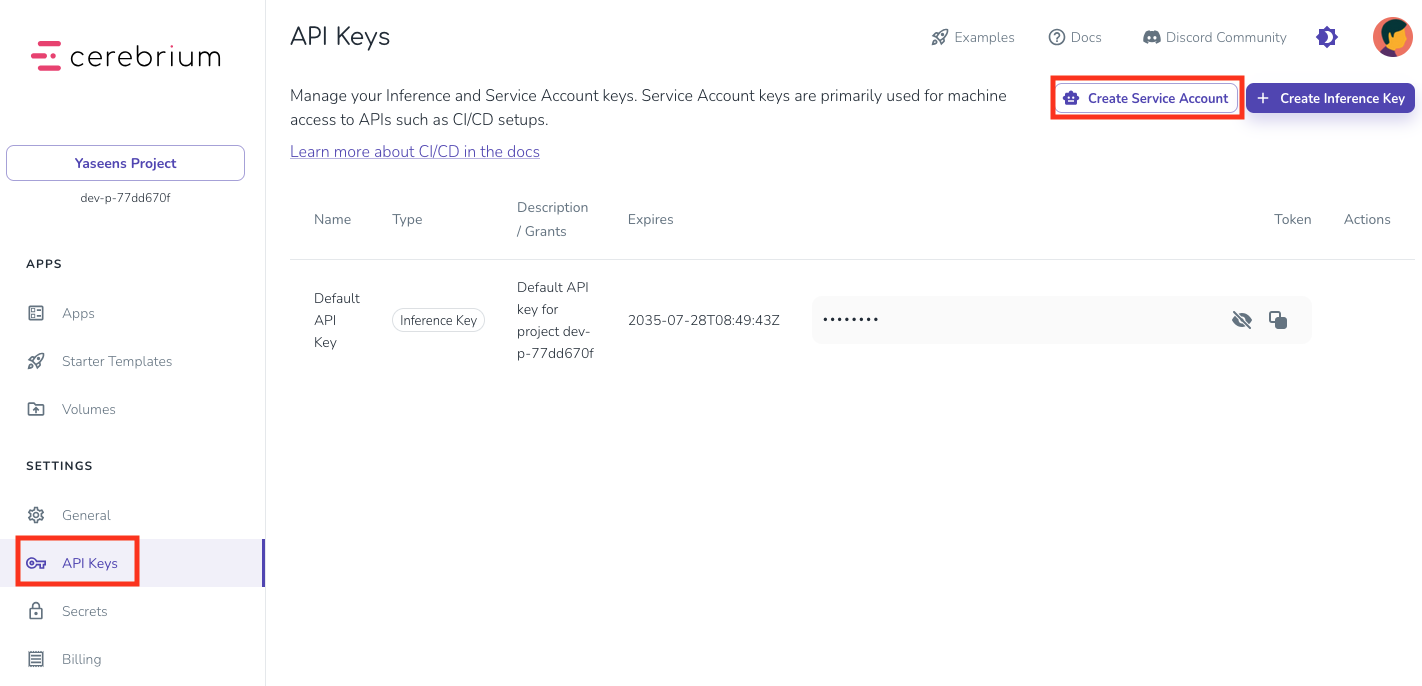Open the Apps section icon in sidebar
Viewport: 1422px width, 686px height.
[36, 313]
